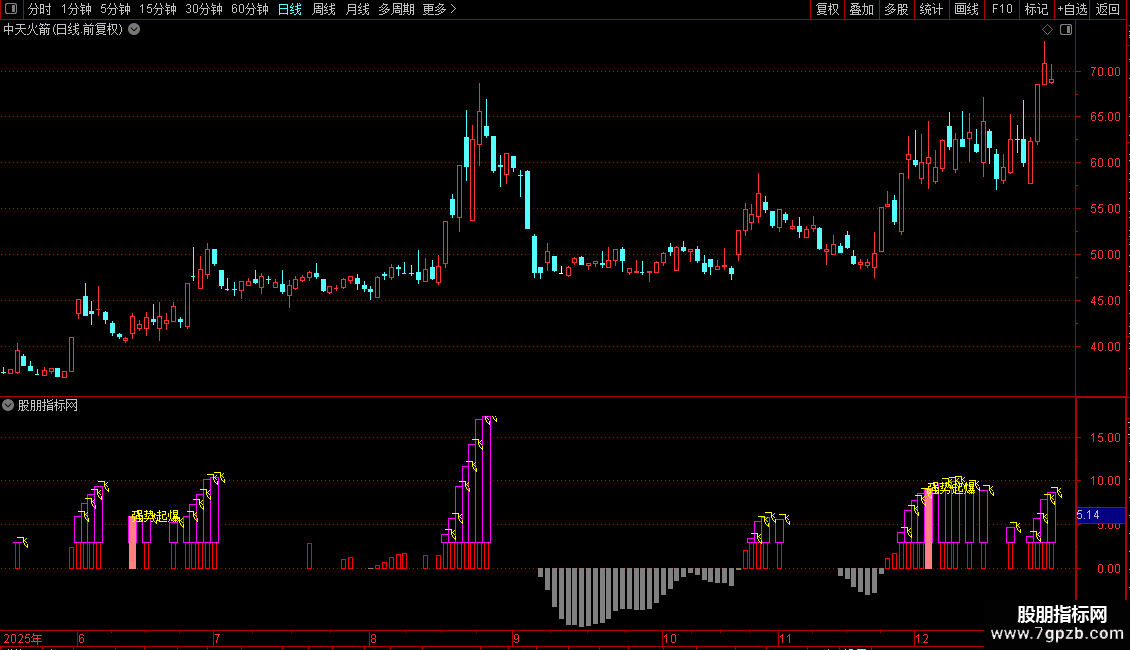Click the 叠加 overlay button
1130x650 pixels.
861,9
